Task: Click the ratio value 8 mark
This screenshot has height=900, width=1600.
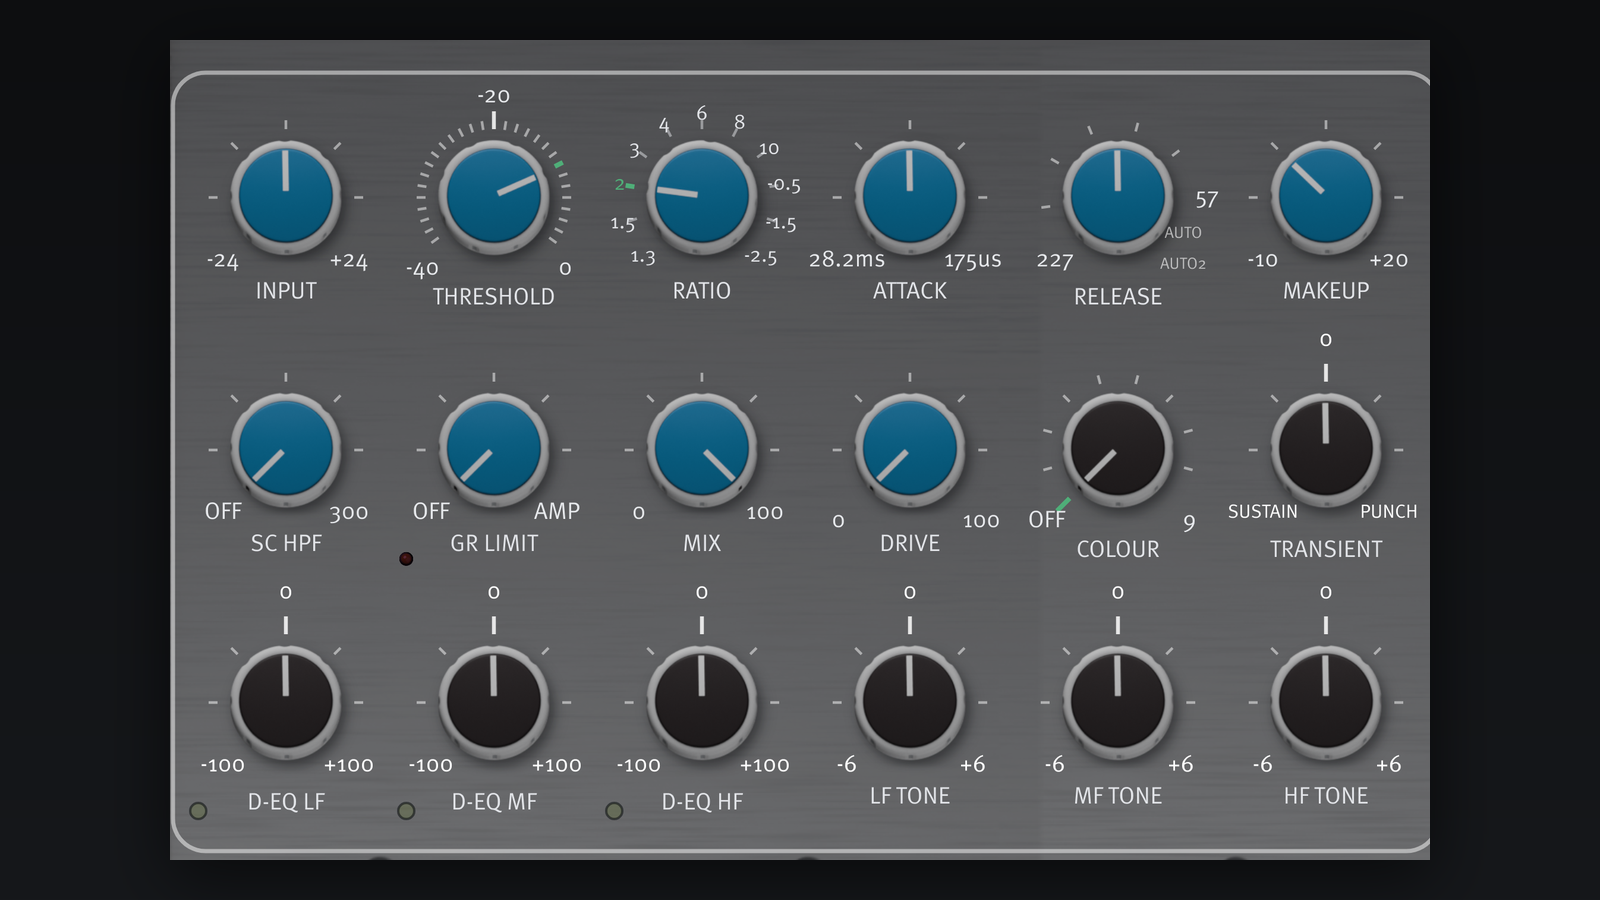Action: (739, 122)
